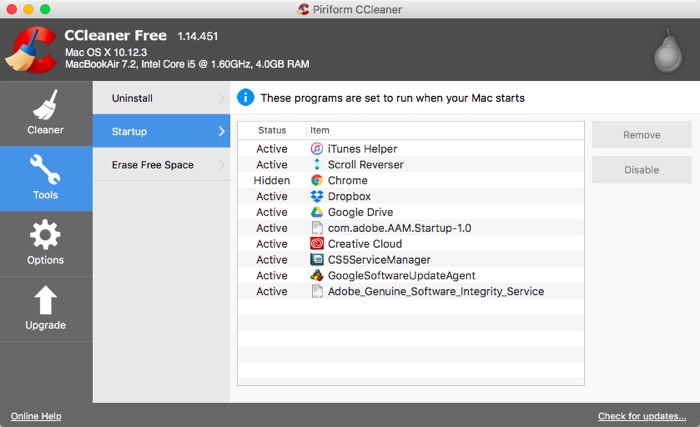Click the Piriform pear logo
The height and width of the screenshot is (427, 700).
point(668,50)
